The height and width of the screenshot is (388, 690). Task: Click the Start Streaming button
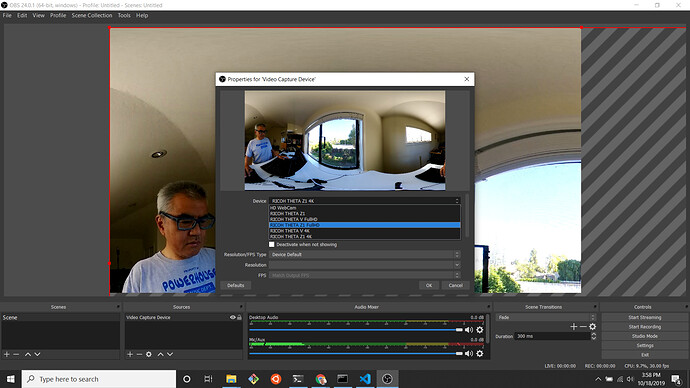click(644, 317)
